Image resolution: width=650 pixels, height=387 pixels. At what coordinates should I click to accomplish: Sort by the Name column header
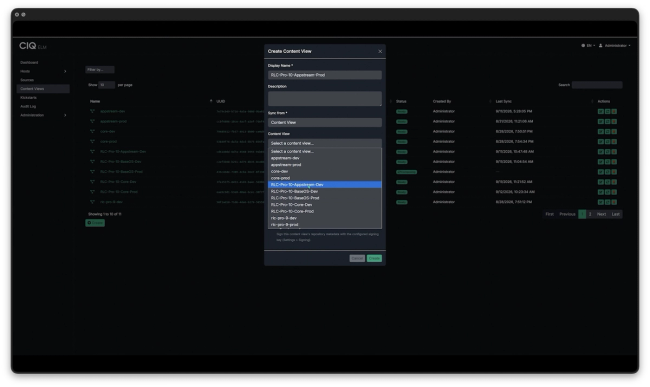point(95,102)
